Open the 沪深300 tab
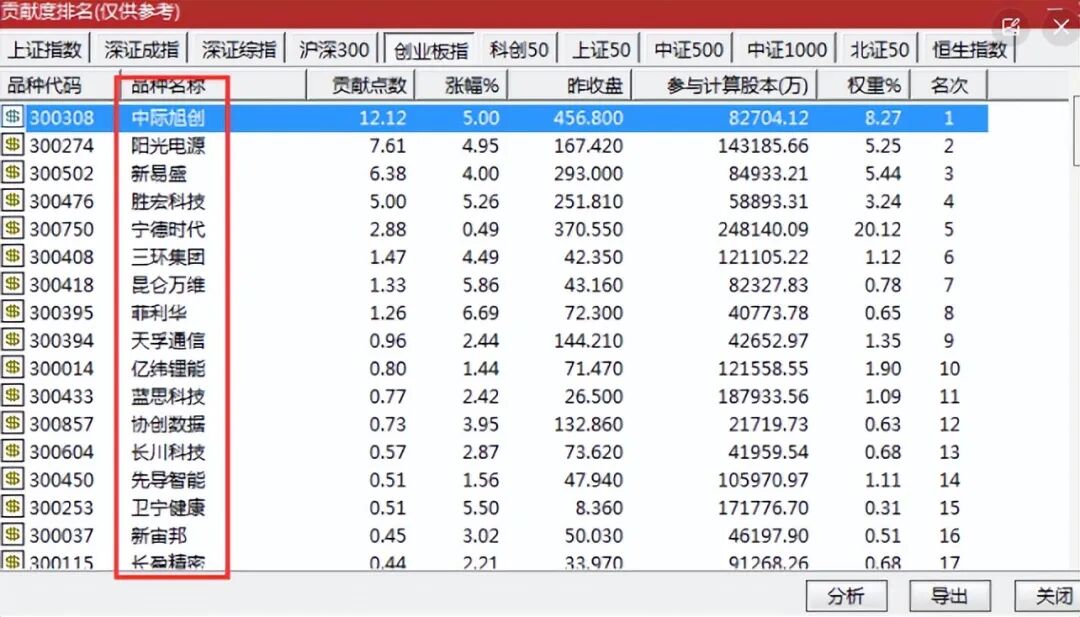This screenshot has height=617, width=1080. pos(334,49)
